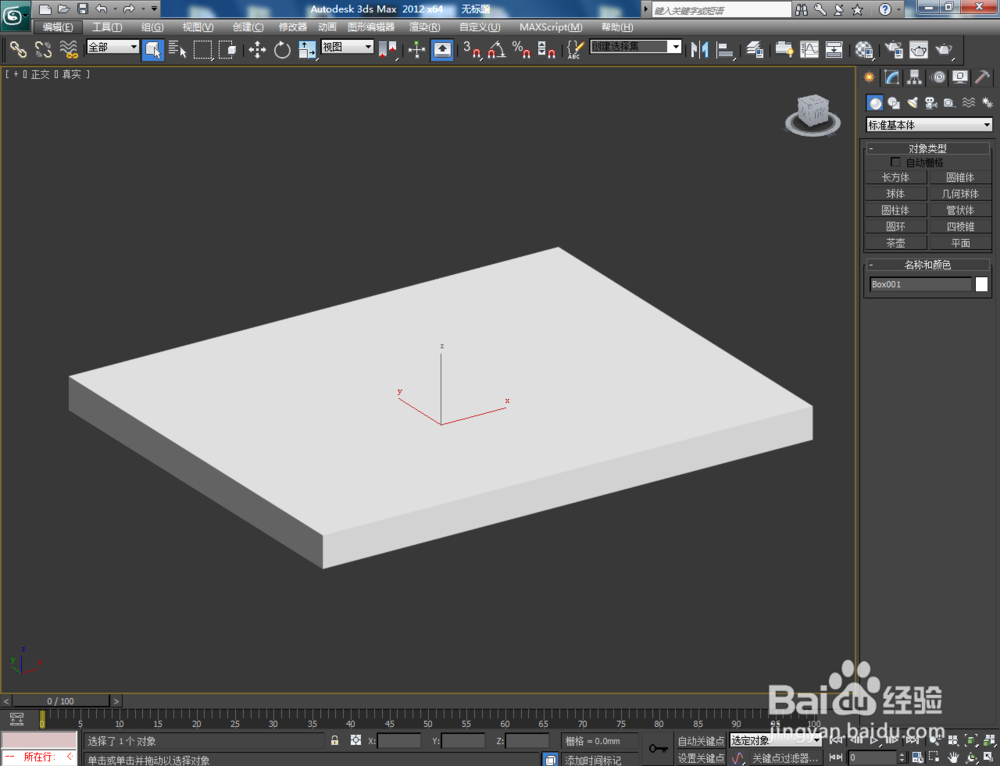Toggle Window/Crossing selection mode
This screenshot has height=766, width=1000.
click(228, 50)
